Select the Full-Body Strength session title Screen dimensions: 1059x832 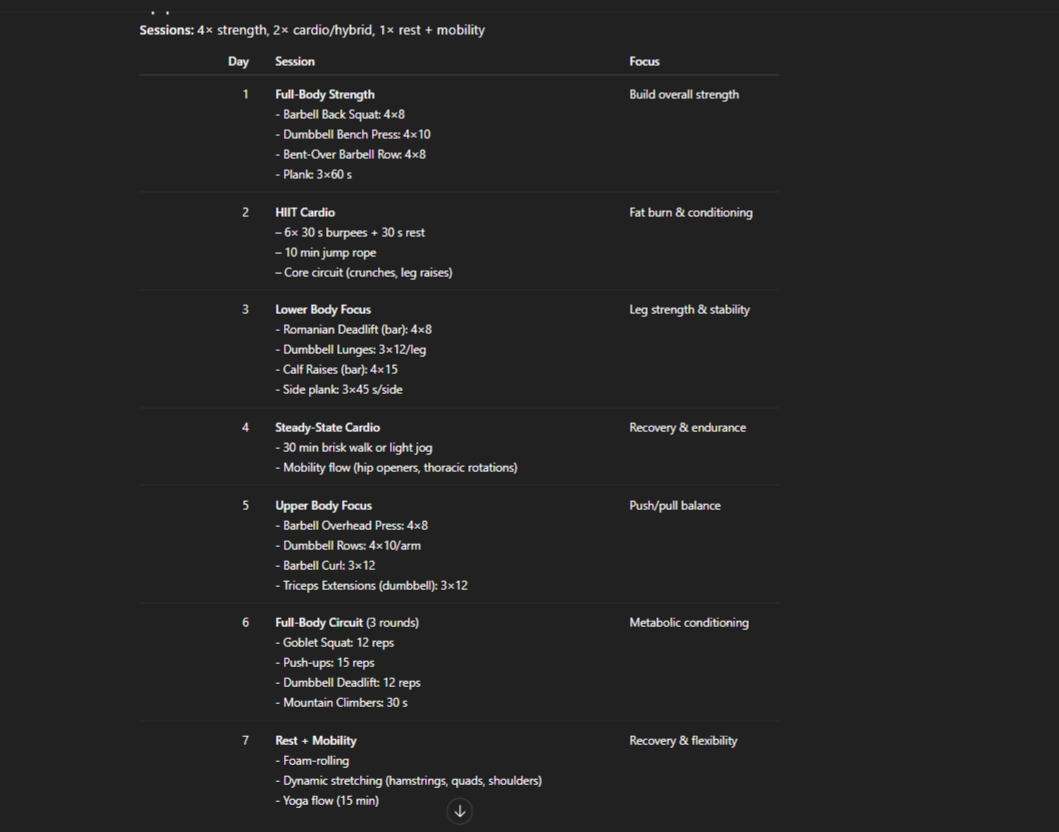point(325,94)
